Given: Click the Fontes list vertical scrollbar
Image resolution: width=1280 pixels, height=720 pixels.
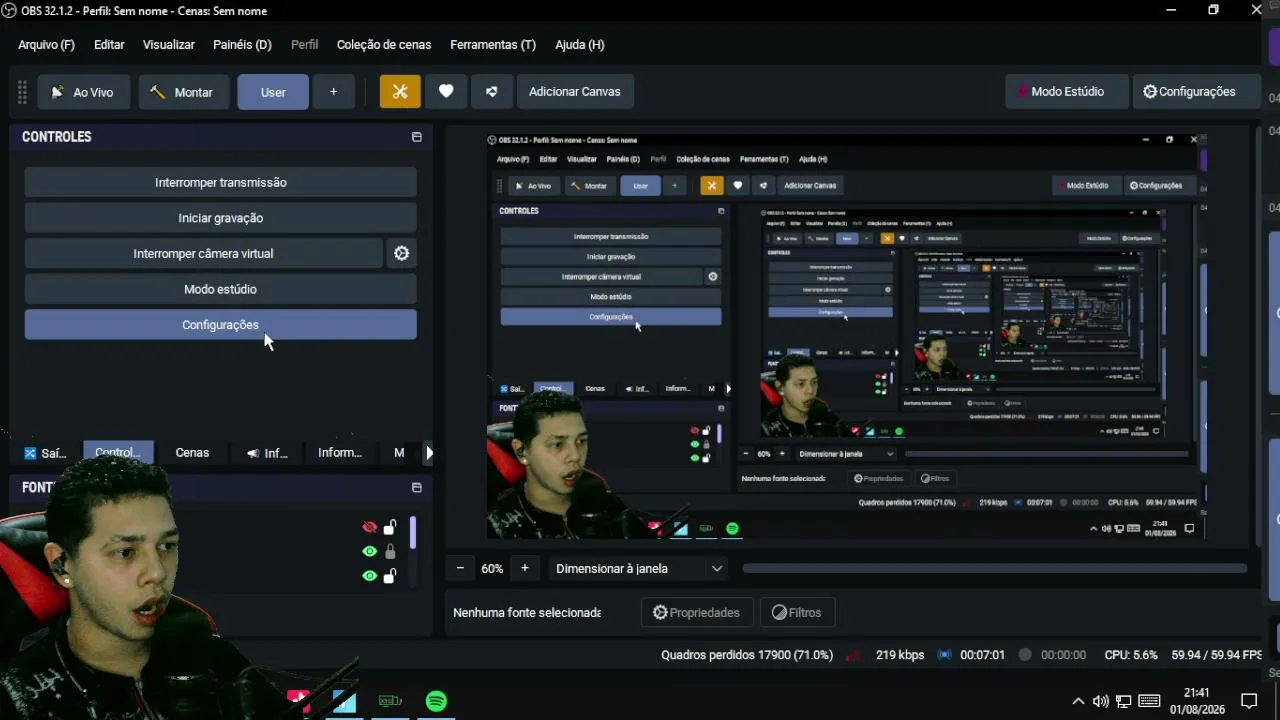Looking at the screenshot, I should point(412,532).
